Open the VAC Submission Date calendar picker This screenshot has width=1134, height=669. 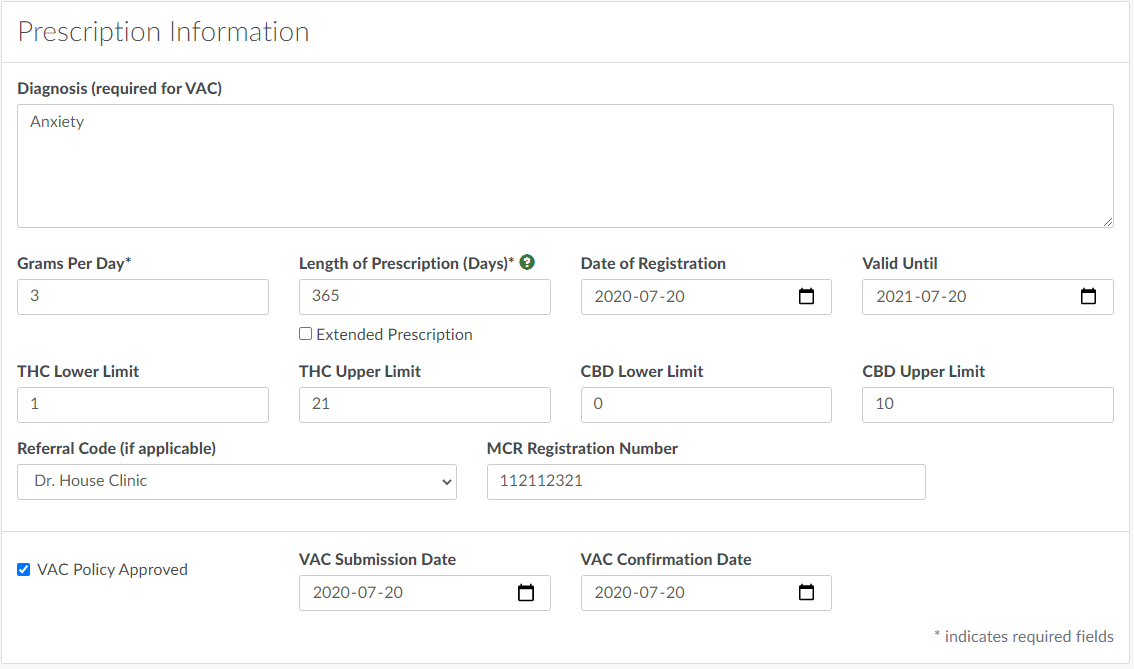(x=526, y=593)
